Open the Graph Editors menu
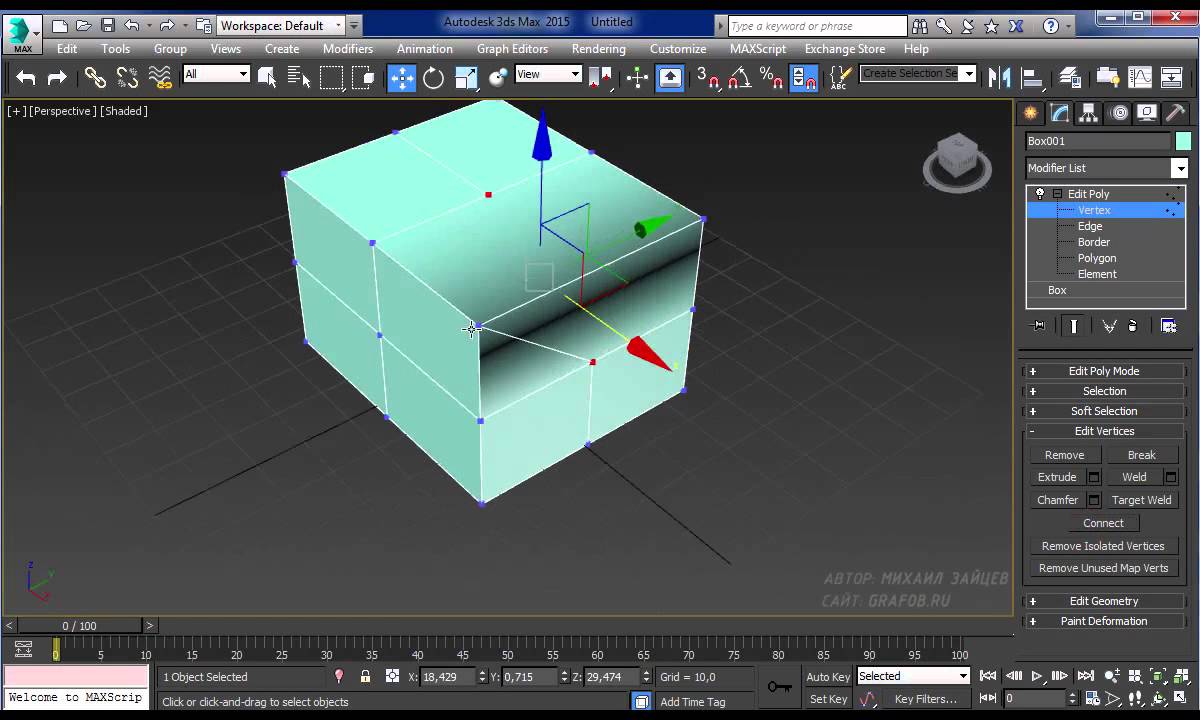The height and width of the screenshot is (720, 1200). click(x=512, y=48)
